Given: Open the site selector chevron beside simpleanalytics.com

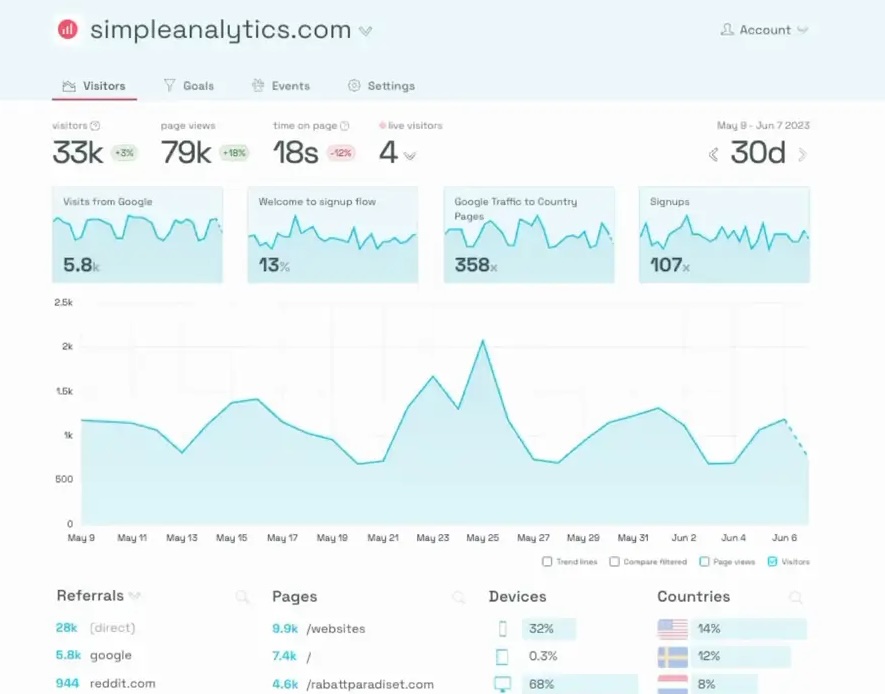Looking at the screenshot, I should pos(366,31).
